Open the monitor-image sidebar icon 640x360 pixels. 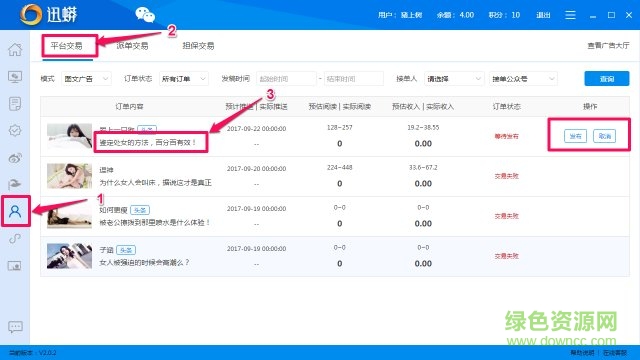[15, 76]
